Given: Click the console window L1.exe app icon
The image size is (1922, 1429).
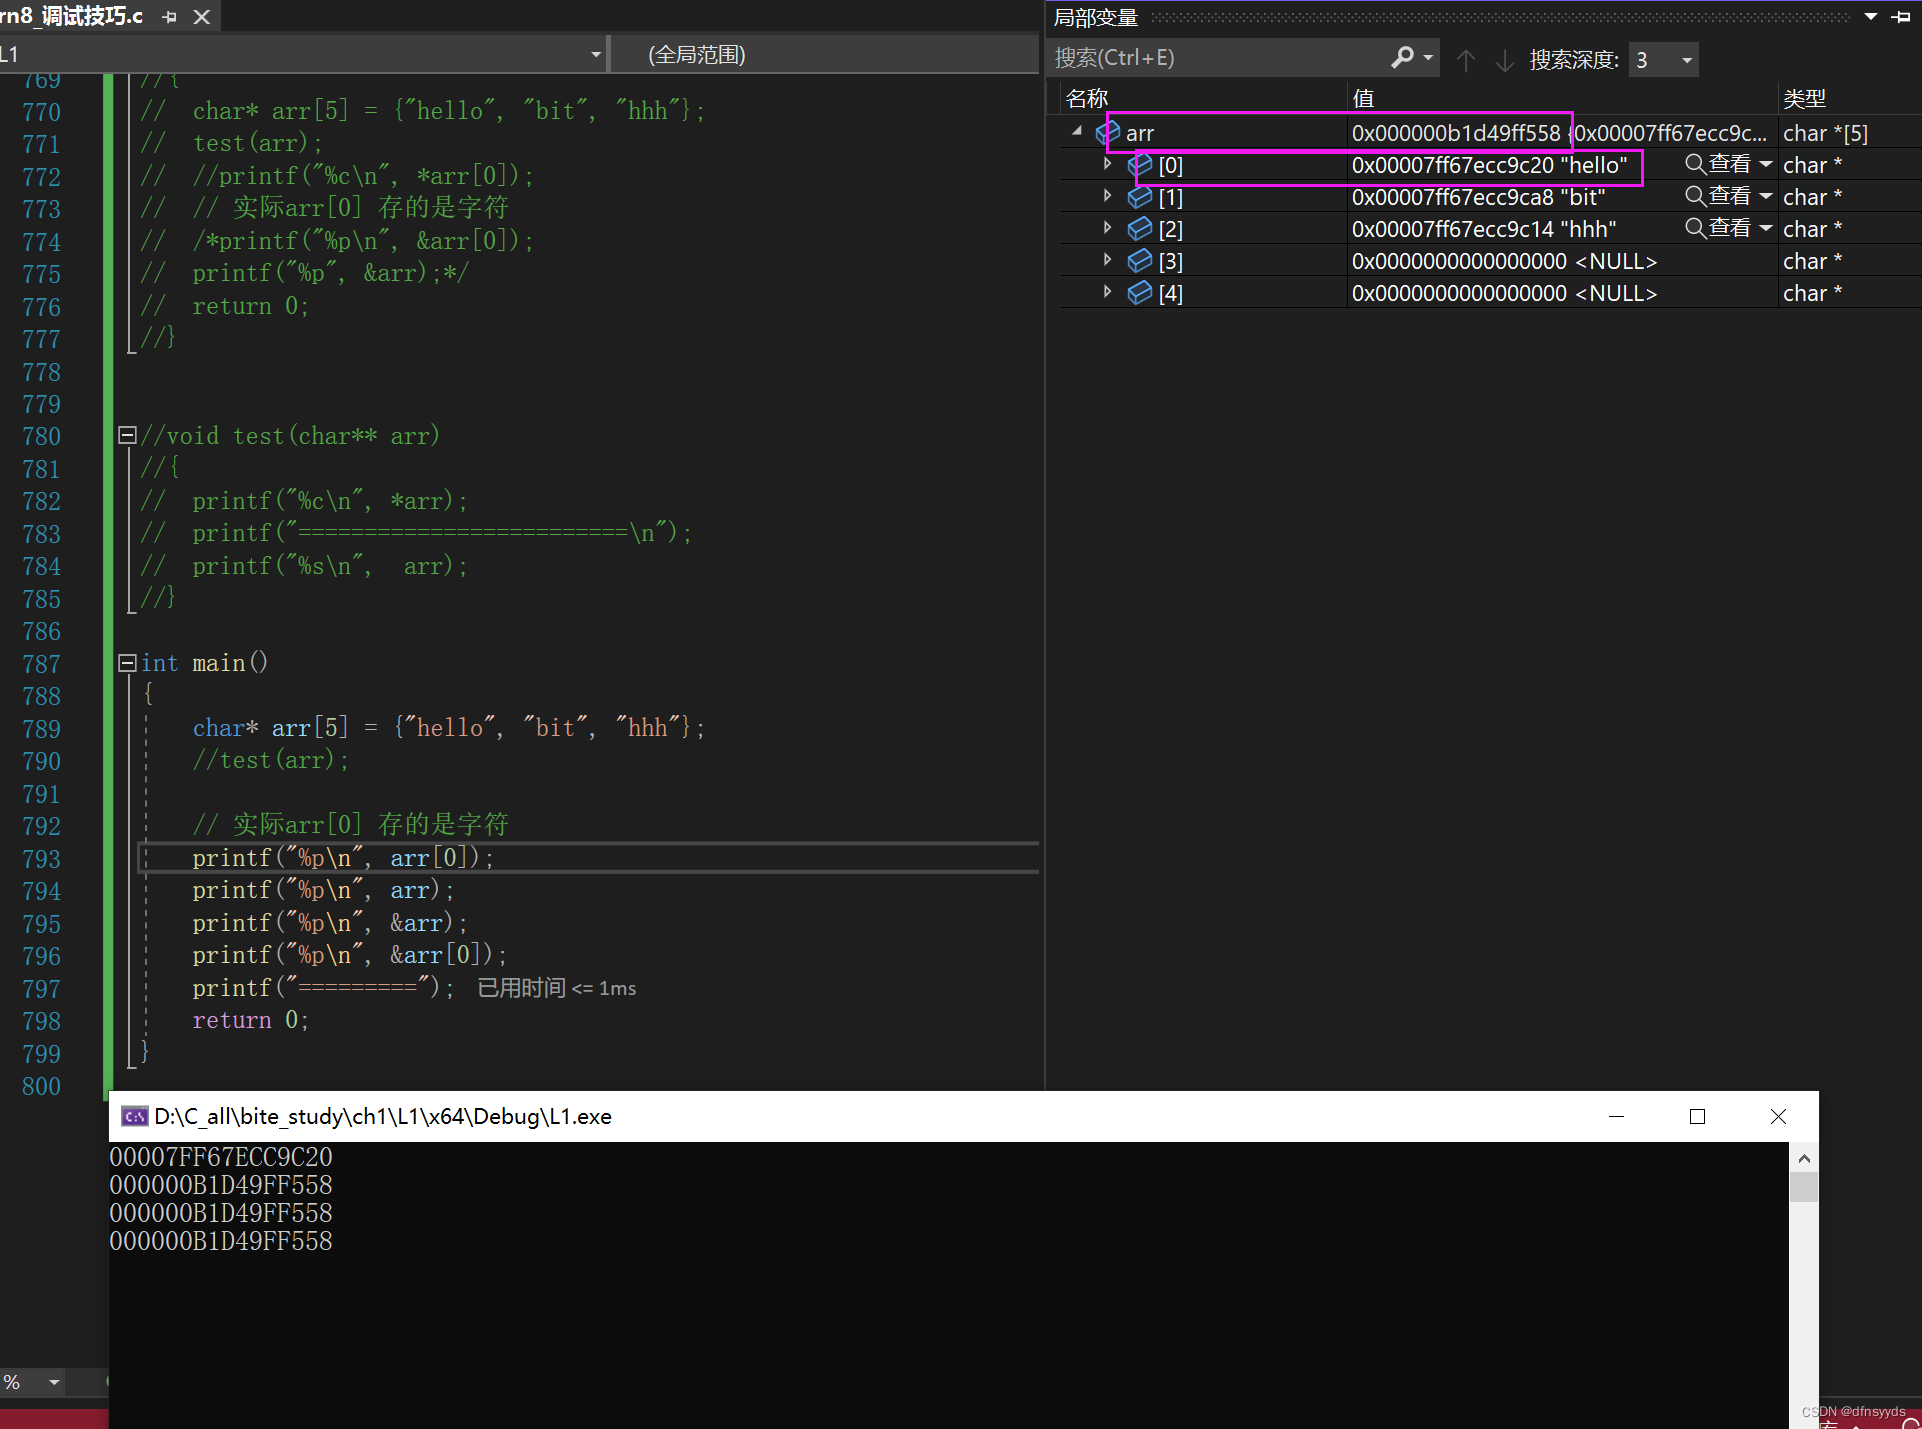Looking at the screenshot, I should coord(134,1116).
